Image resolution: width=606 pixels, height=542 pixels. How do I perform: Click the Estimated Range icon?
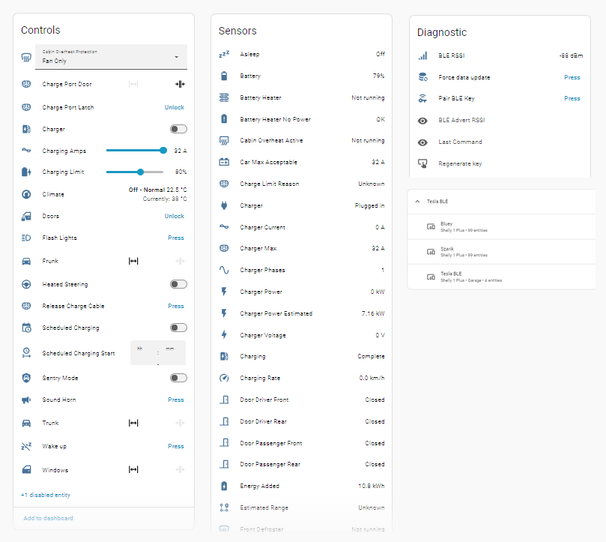pyautogui.click(x=224, y=508)
